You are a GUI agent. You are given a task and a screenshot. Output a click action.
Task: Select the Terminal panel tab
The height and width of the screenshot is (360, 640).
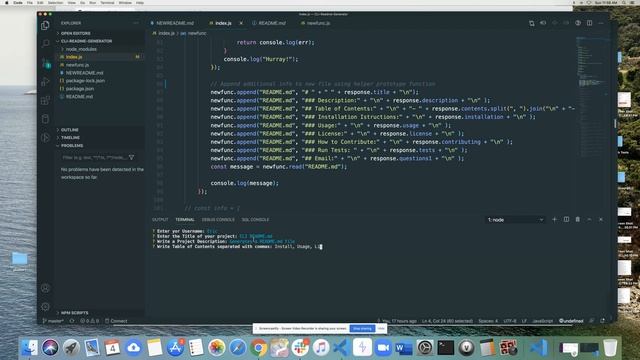pyautogui.click(x=185, y=220)
